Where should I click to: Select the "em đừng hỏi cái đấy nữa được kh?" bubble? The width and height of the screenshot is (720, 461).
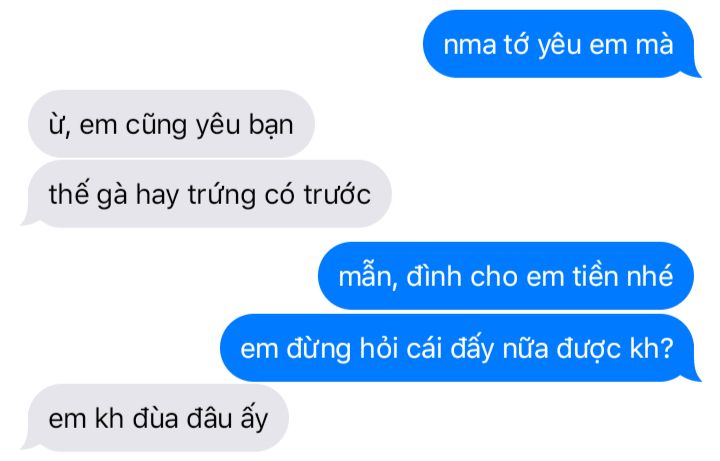pyautogui.click(x=460, y=348)
